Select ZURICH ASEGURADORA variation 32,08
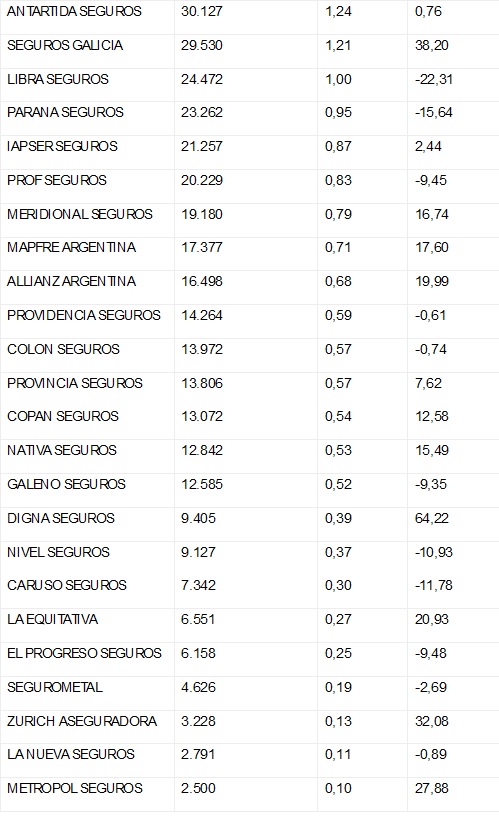This screenshot has height=818, width=499. (432, 721)
